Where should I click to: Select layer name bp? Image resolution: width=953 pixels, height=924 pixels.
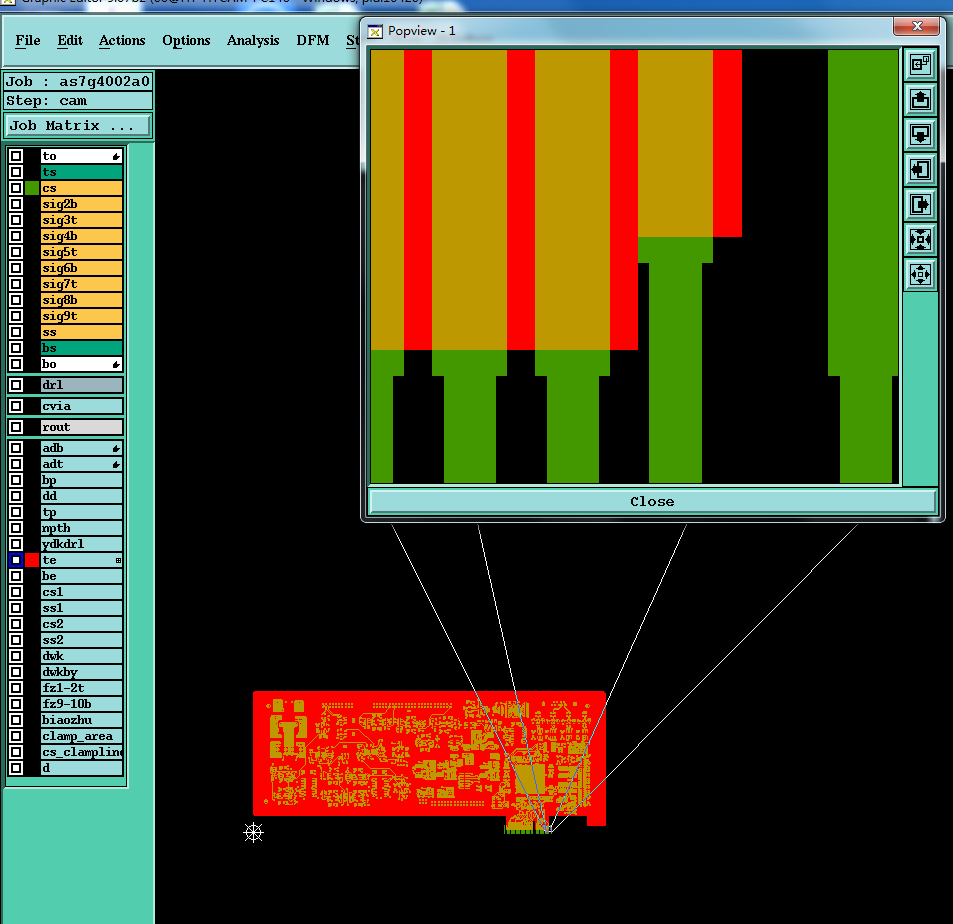pos(81,480)
